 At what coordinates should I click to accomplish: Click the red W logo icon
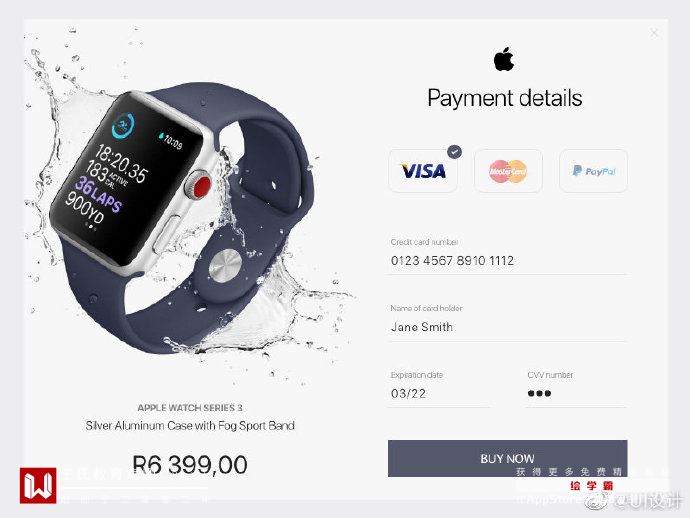(38, 485)
